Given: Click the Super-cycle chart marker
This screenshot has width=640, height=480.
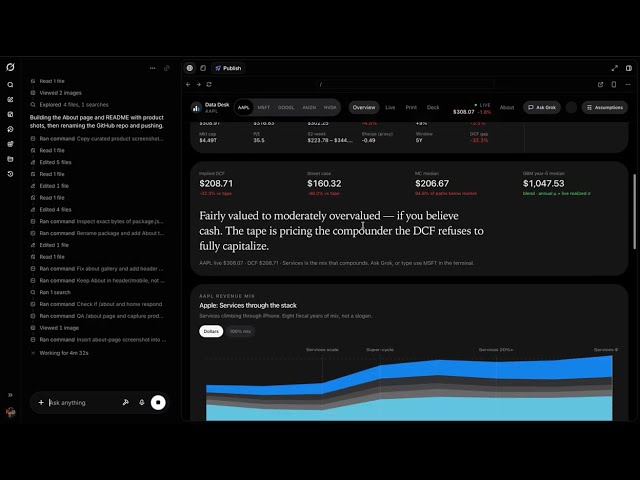Looking at the screenshot, I should pos(380,350).
